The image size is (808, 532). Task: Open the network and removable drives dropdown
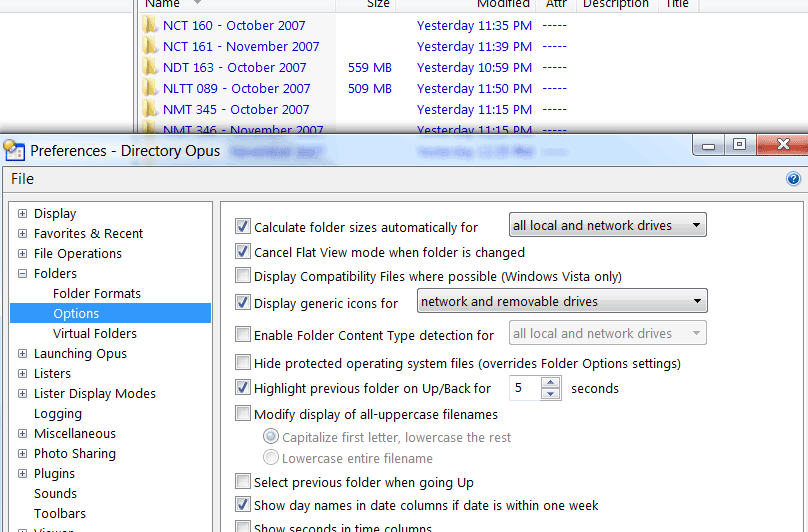coord(562,301)
